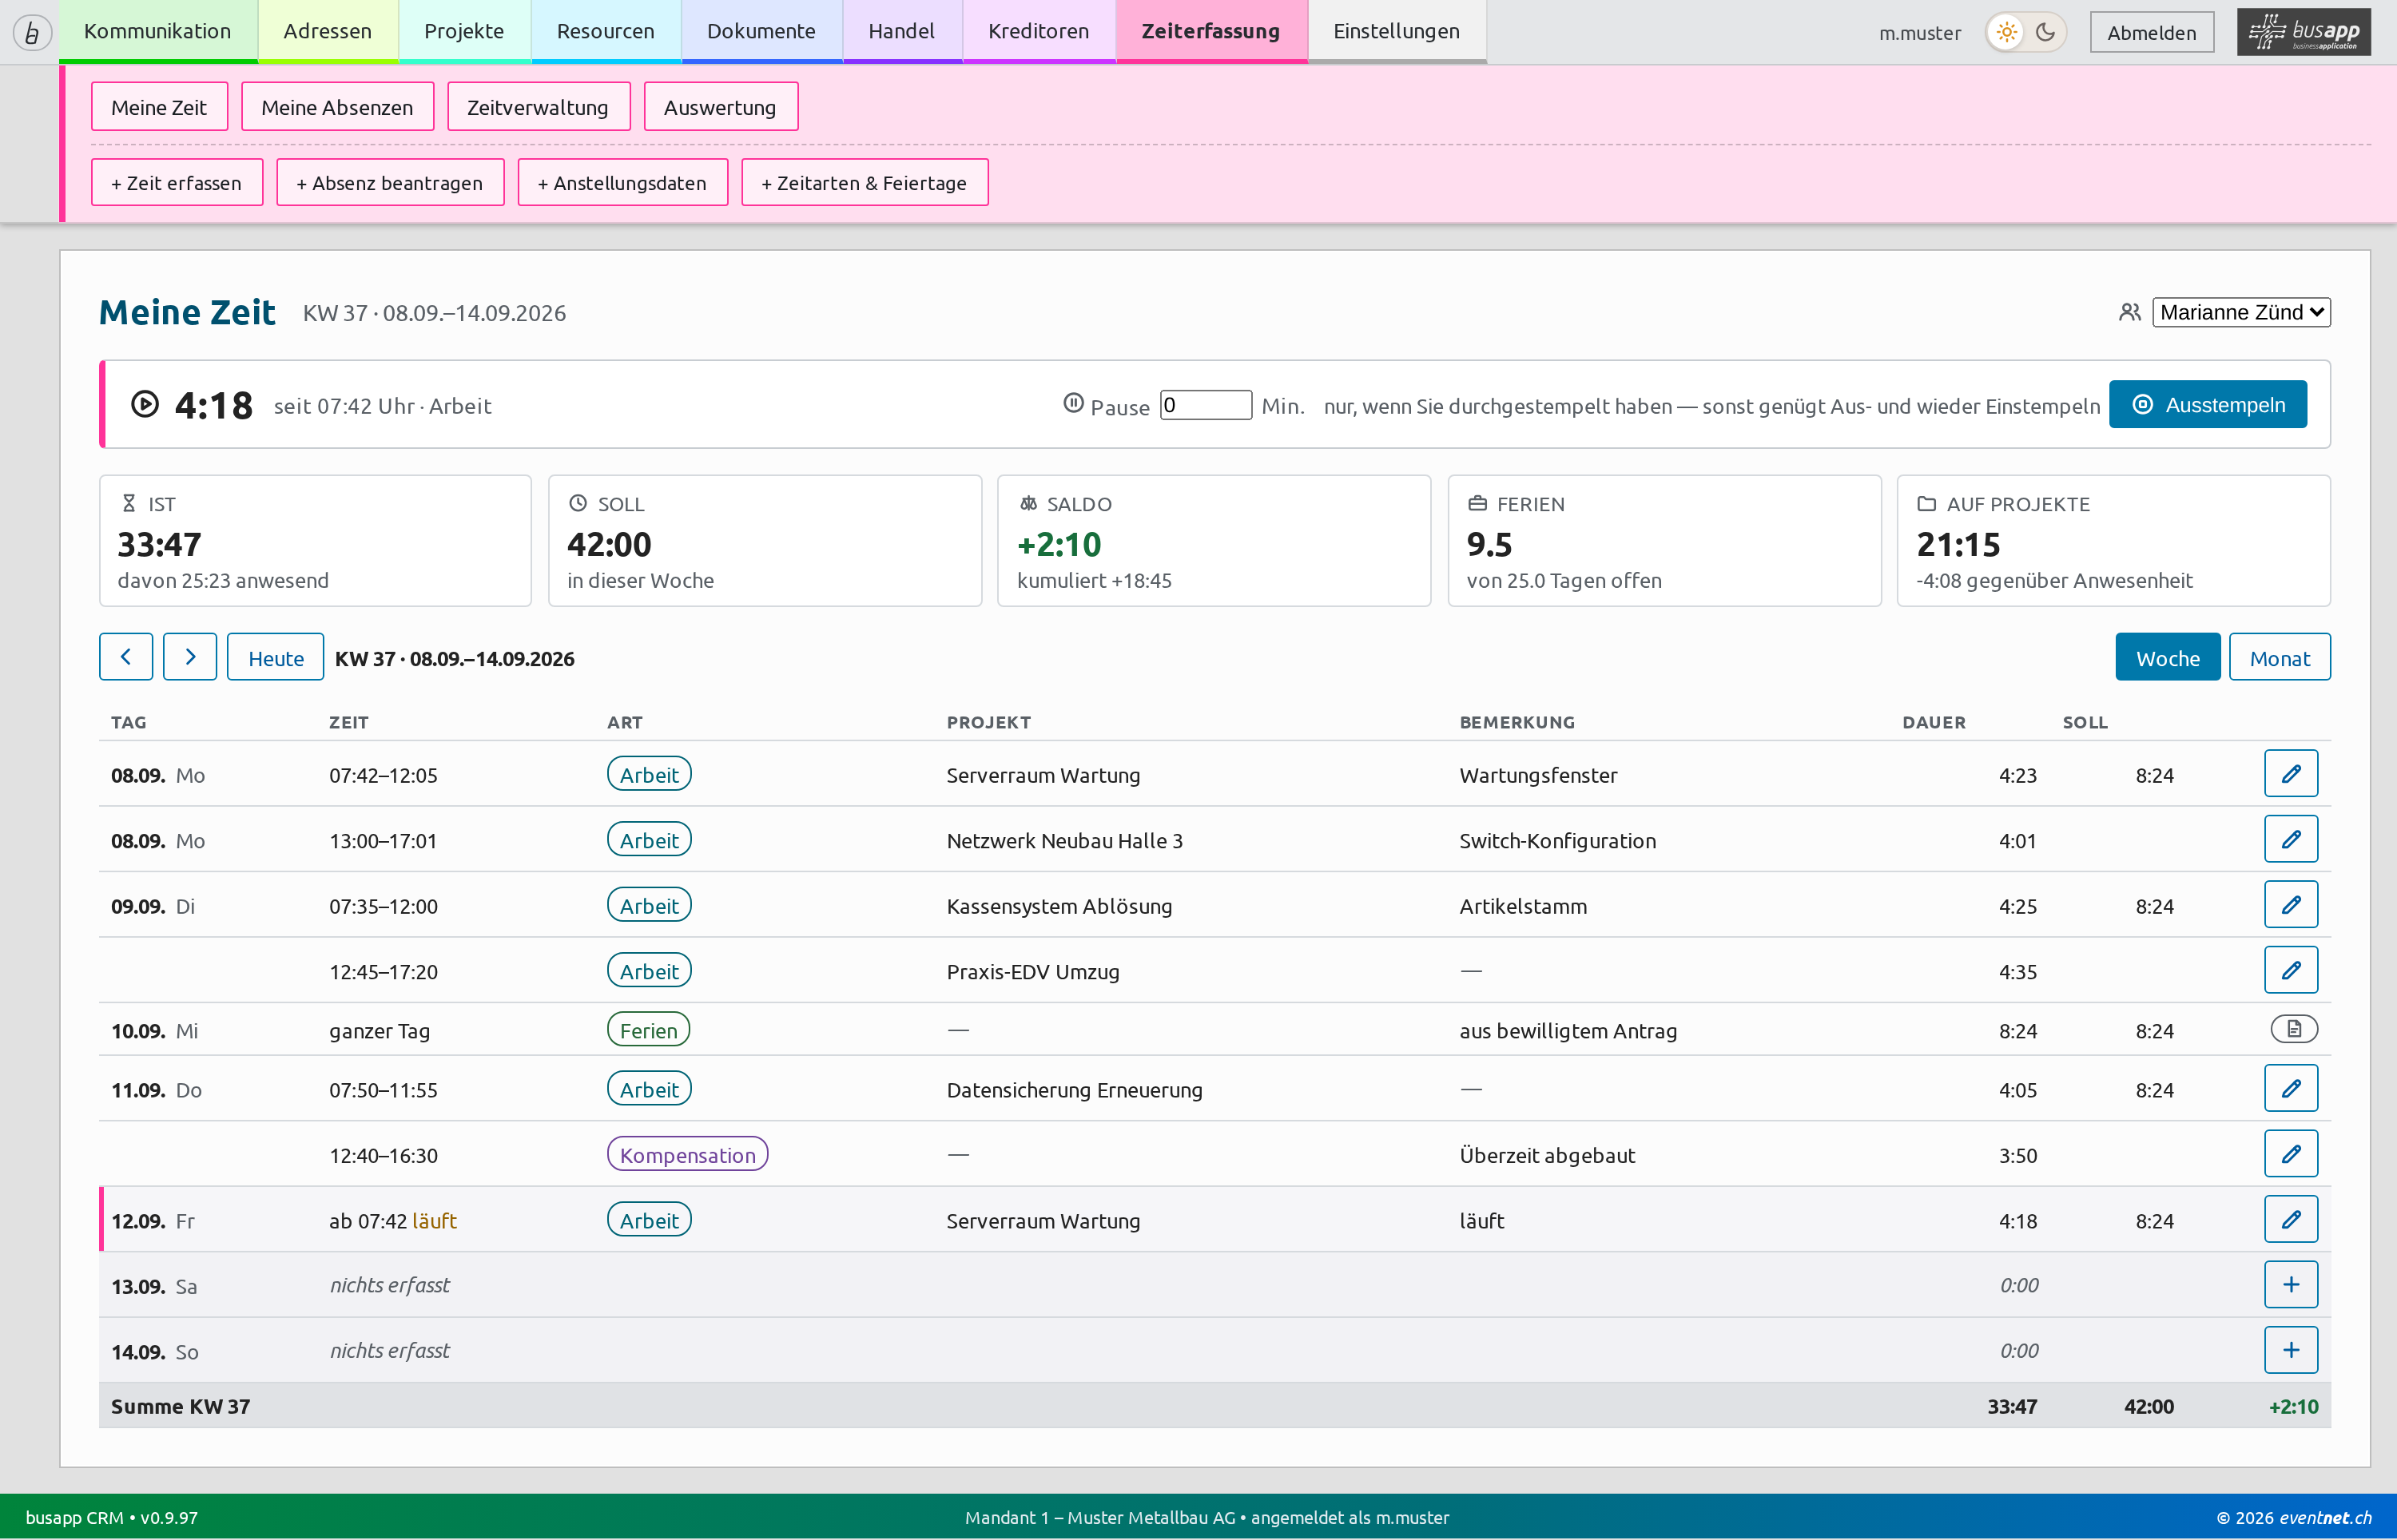
Task: Click the Ausstempeln button
Action: 2208,404
